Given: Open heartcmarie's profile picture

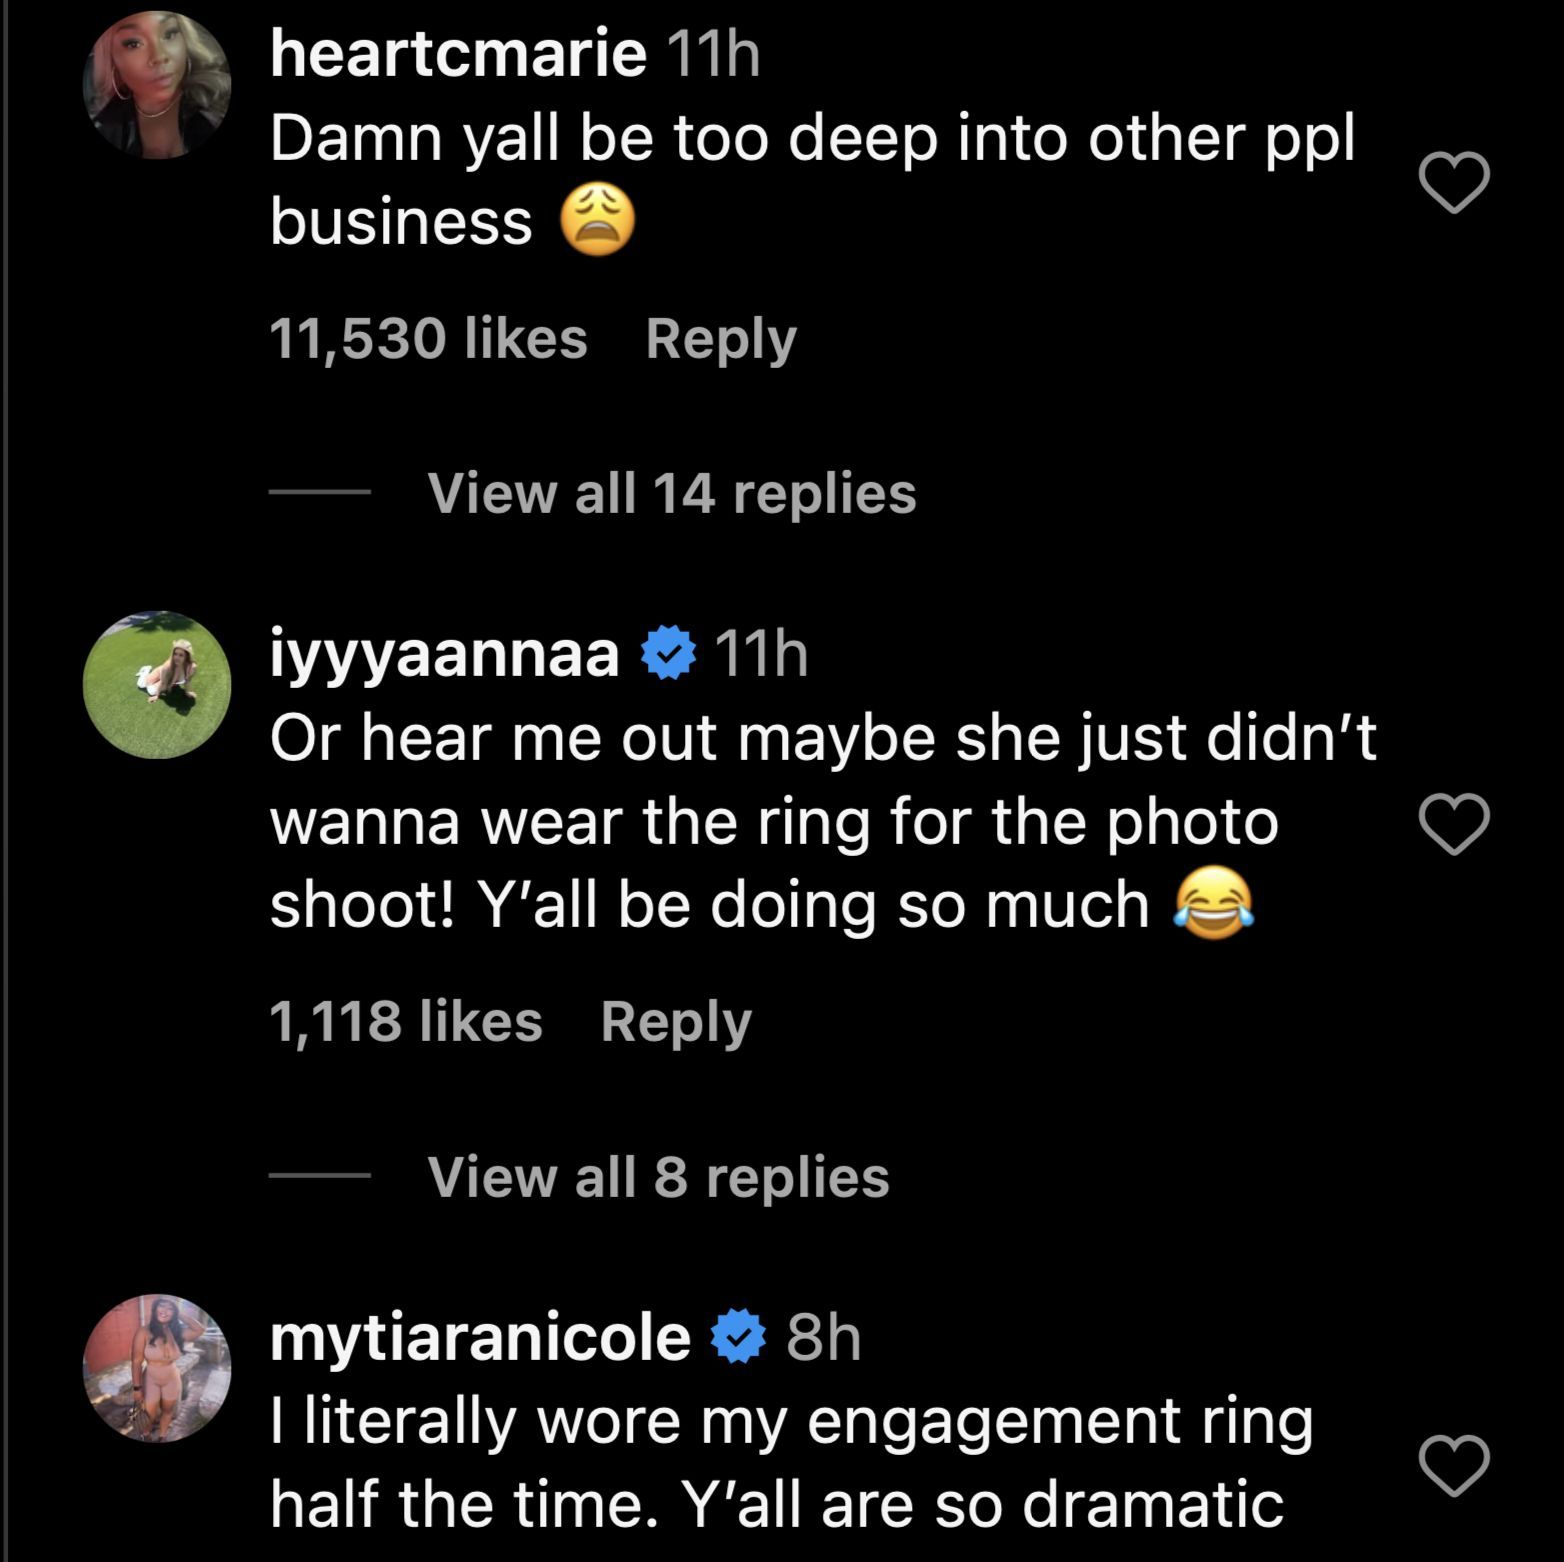Looking at the screenshot, I should 157,85.
